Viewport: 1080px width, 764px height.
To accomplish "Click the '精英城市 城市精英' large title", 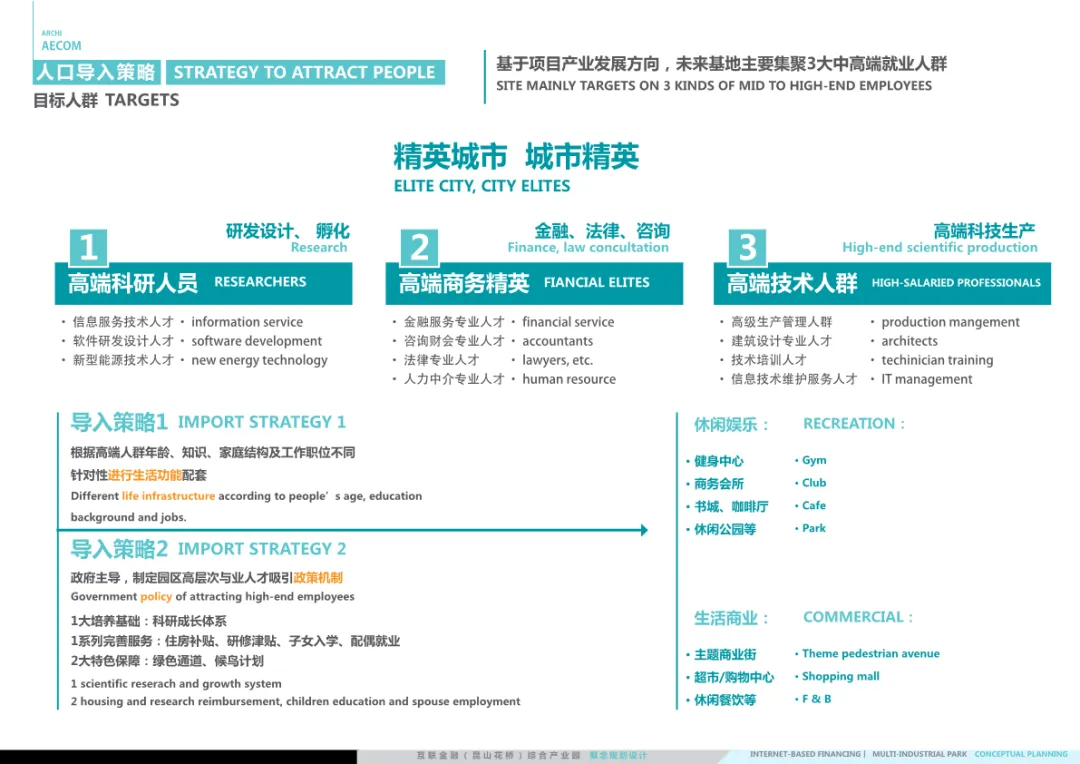I will click(516, 156).
